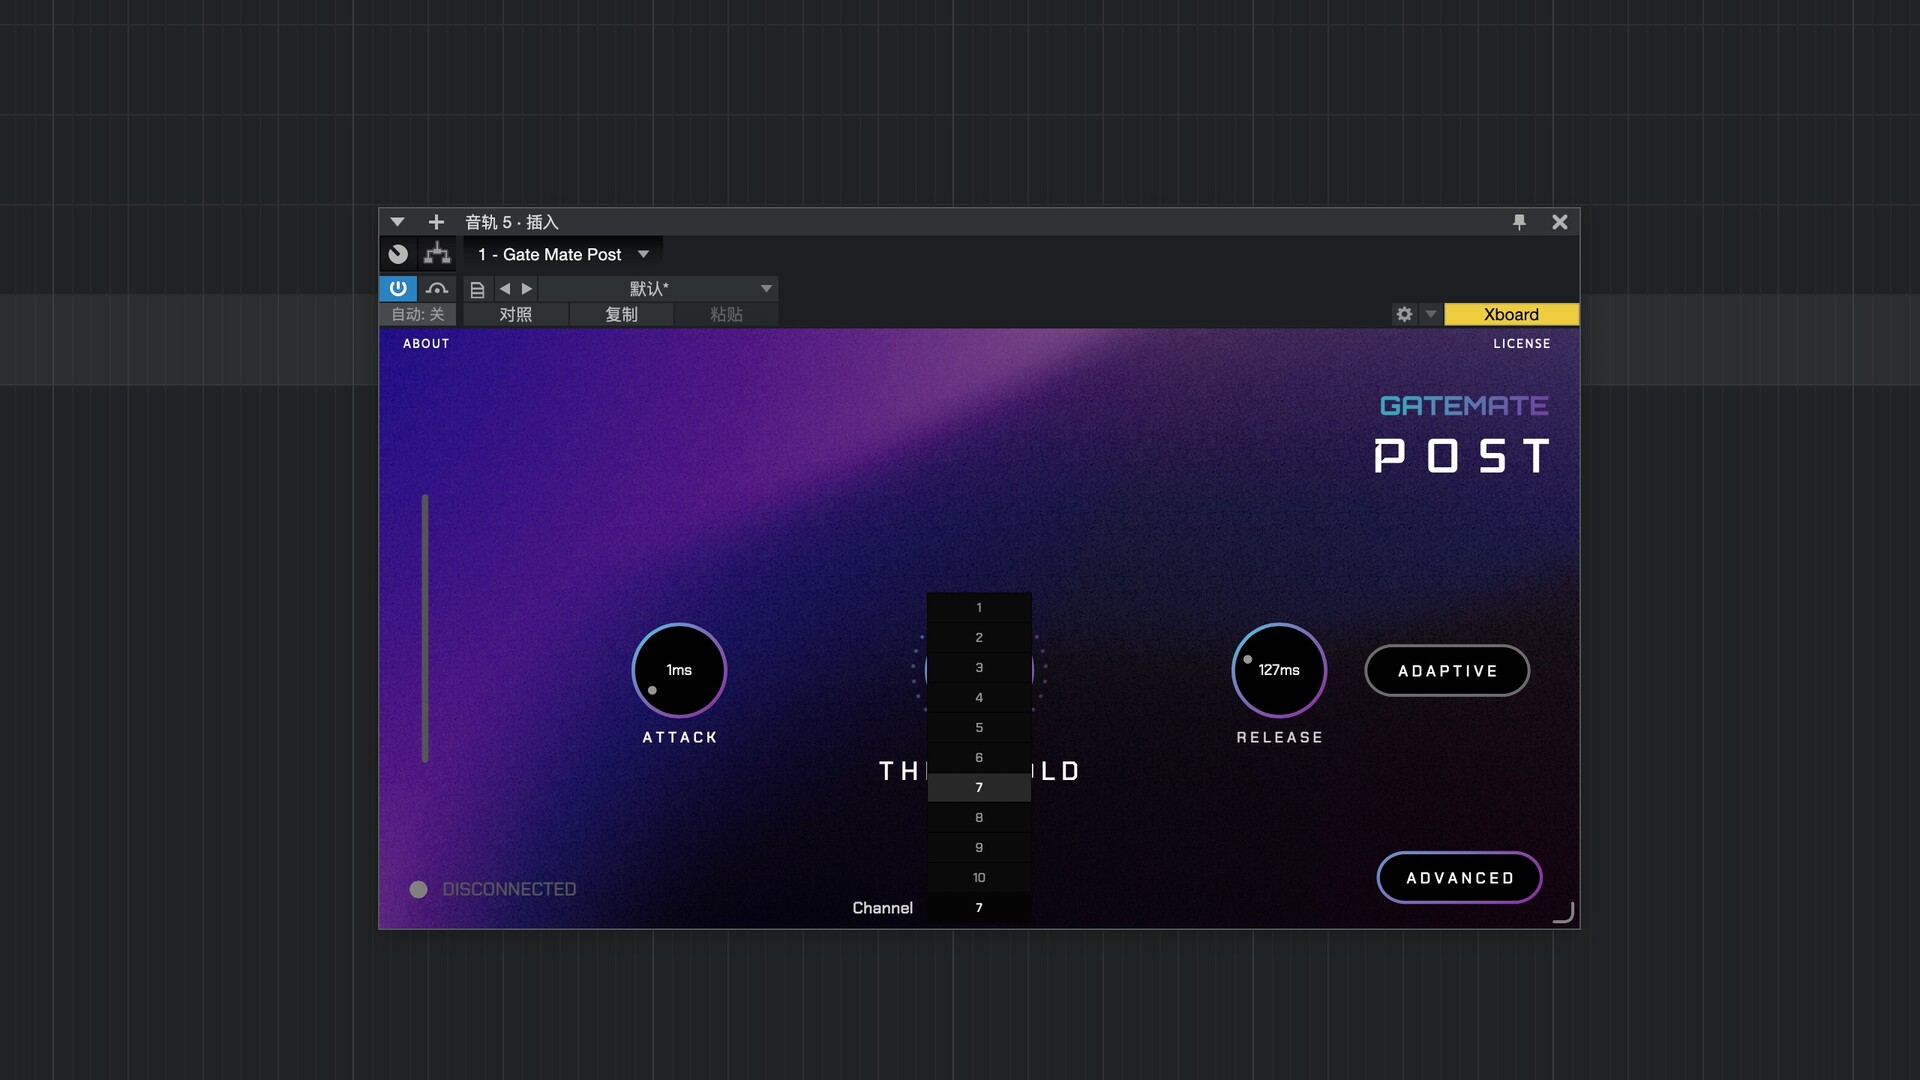Select channel 1 in the list
The width and height of the screenshot is (1920, 1080).
(x=979, y=607)
